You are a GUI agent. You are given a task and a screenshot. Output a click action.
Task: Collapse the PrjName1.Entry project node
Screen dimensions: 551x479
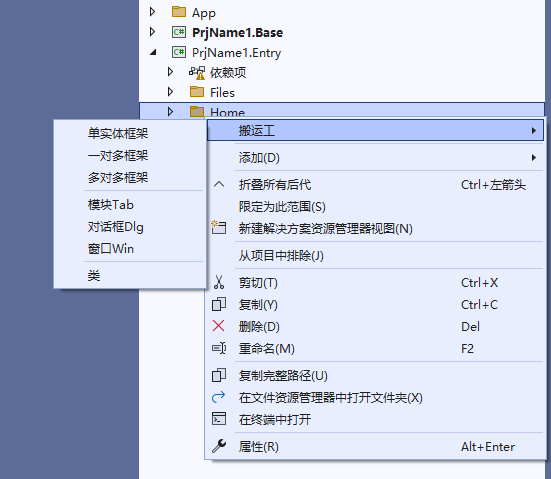[x=153, y=52]
